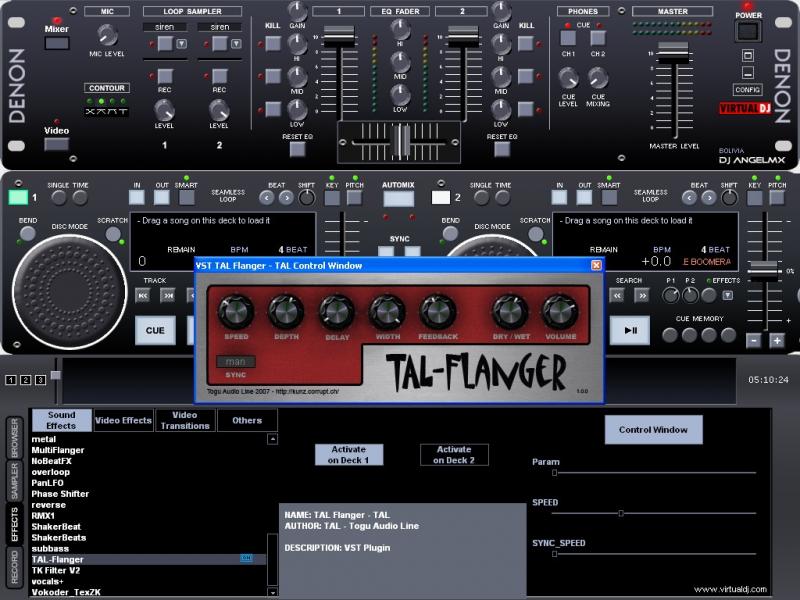Toggle the man SYNC switch in TAL-Flanger
The image size is (800, 600).
tap(236, 361)
